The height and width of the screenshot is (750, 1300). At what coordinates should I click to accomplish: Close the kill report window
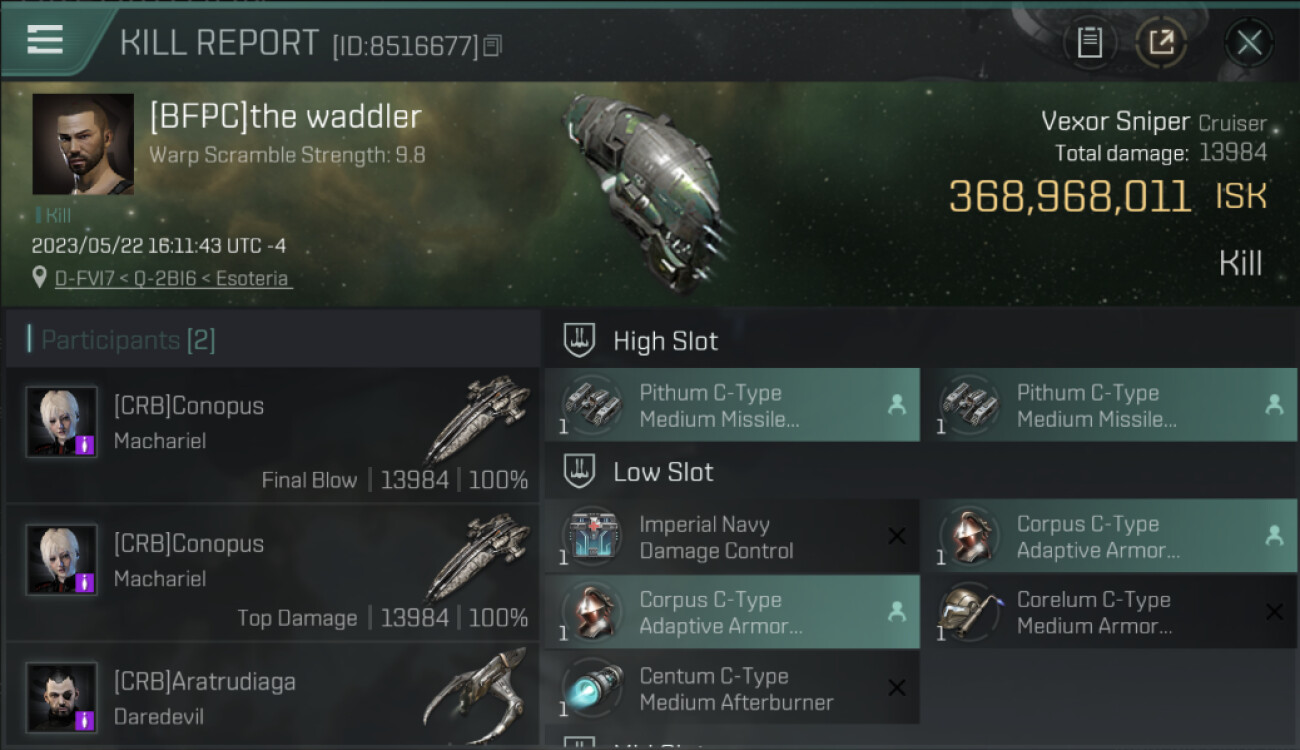pyautogui.click(x=1249, y=43)
